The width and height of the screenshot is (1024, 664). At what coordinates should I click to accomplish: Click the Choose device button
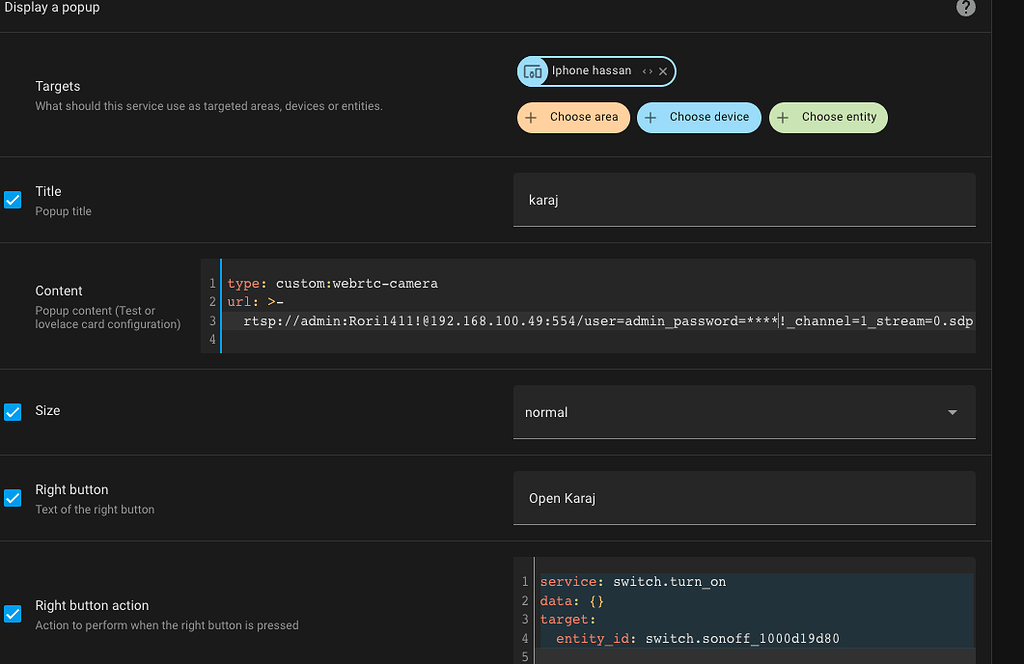point(698,117)
